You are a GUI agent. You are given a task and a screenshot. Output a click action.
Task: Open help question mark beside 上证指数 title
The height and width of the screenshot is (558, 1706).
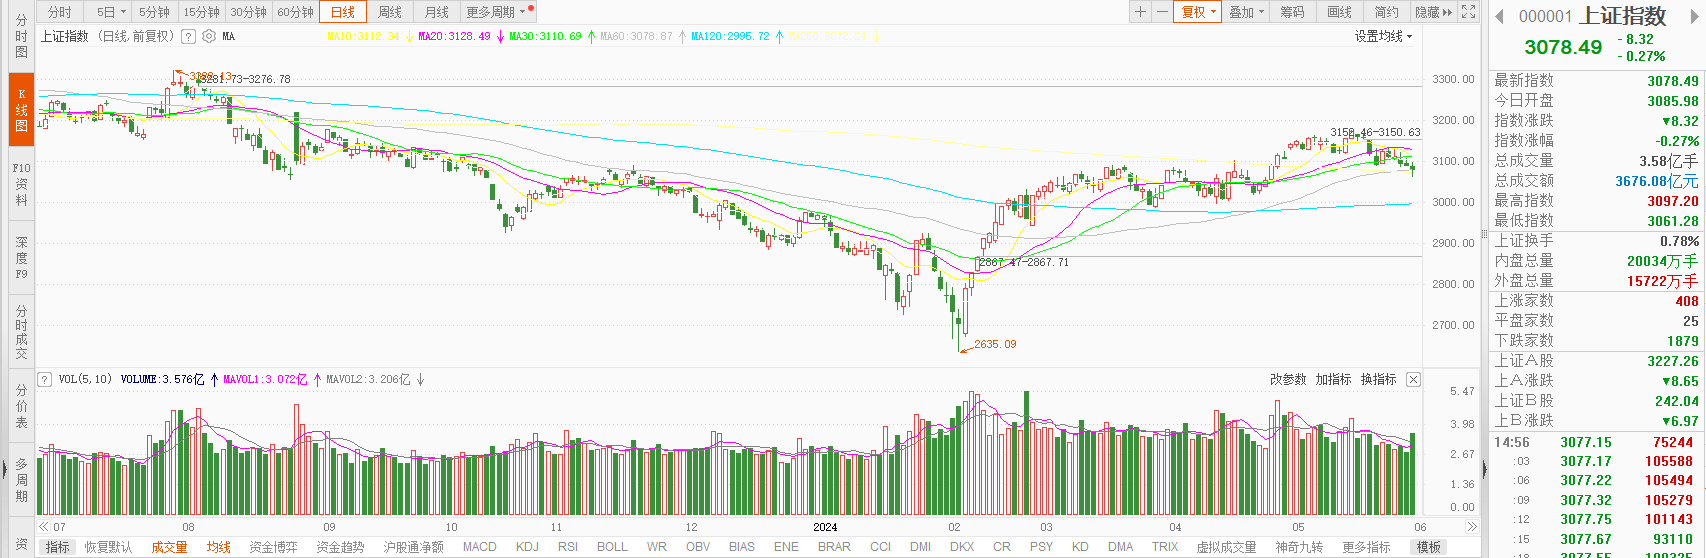tap(188, 36)
